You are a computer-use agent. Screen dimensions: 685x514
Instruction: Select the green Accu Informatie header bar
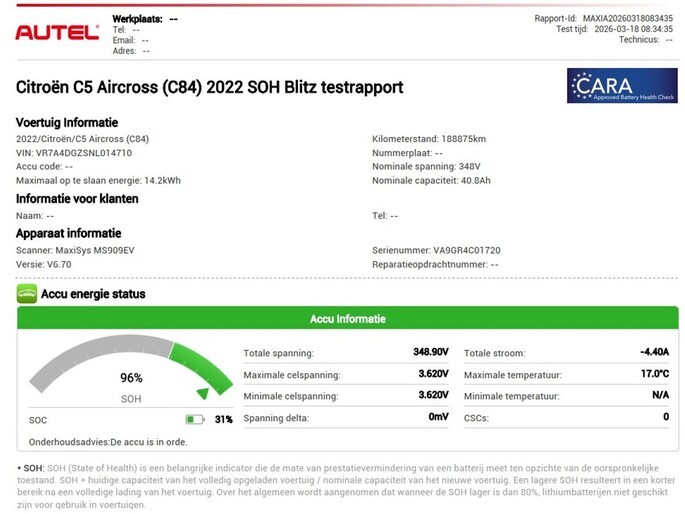coord(347,319)
